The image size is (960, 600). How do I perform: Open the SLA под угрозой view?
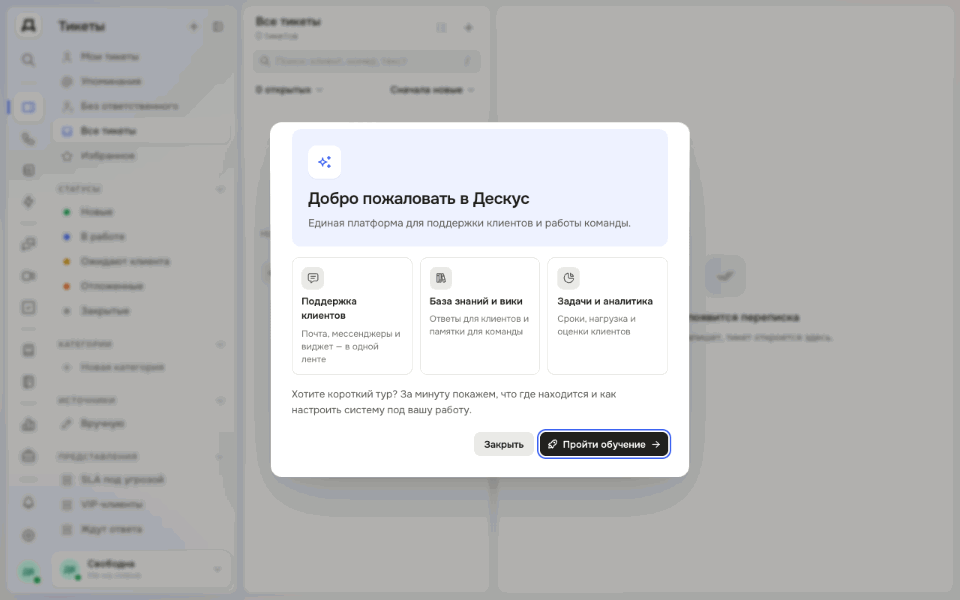pyautogui.click(x=141, y=479)
